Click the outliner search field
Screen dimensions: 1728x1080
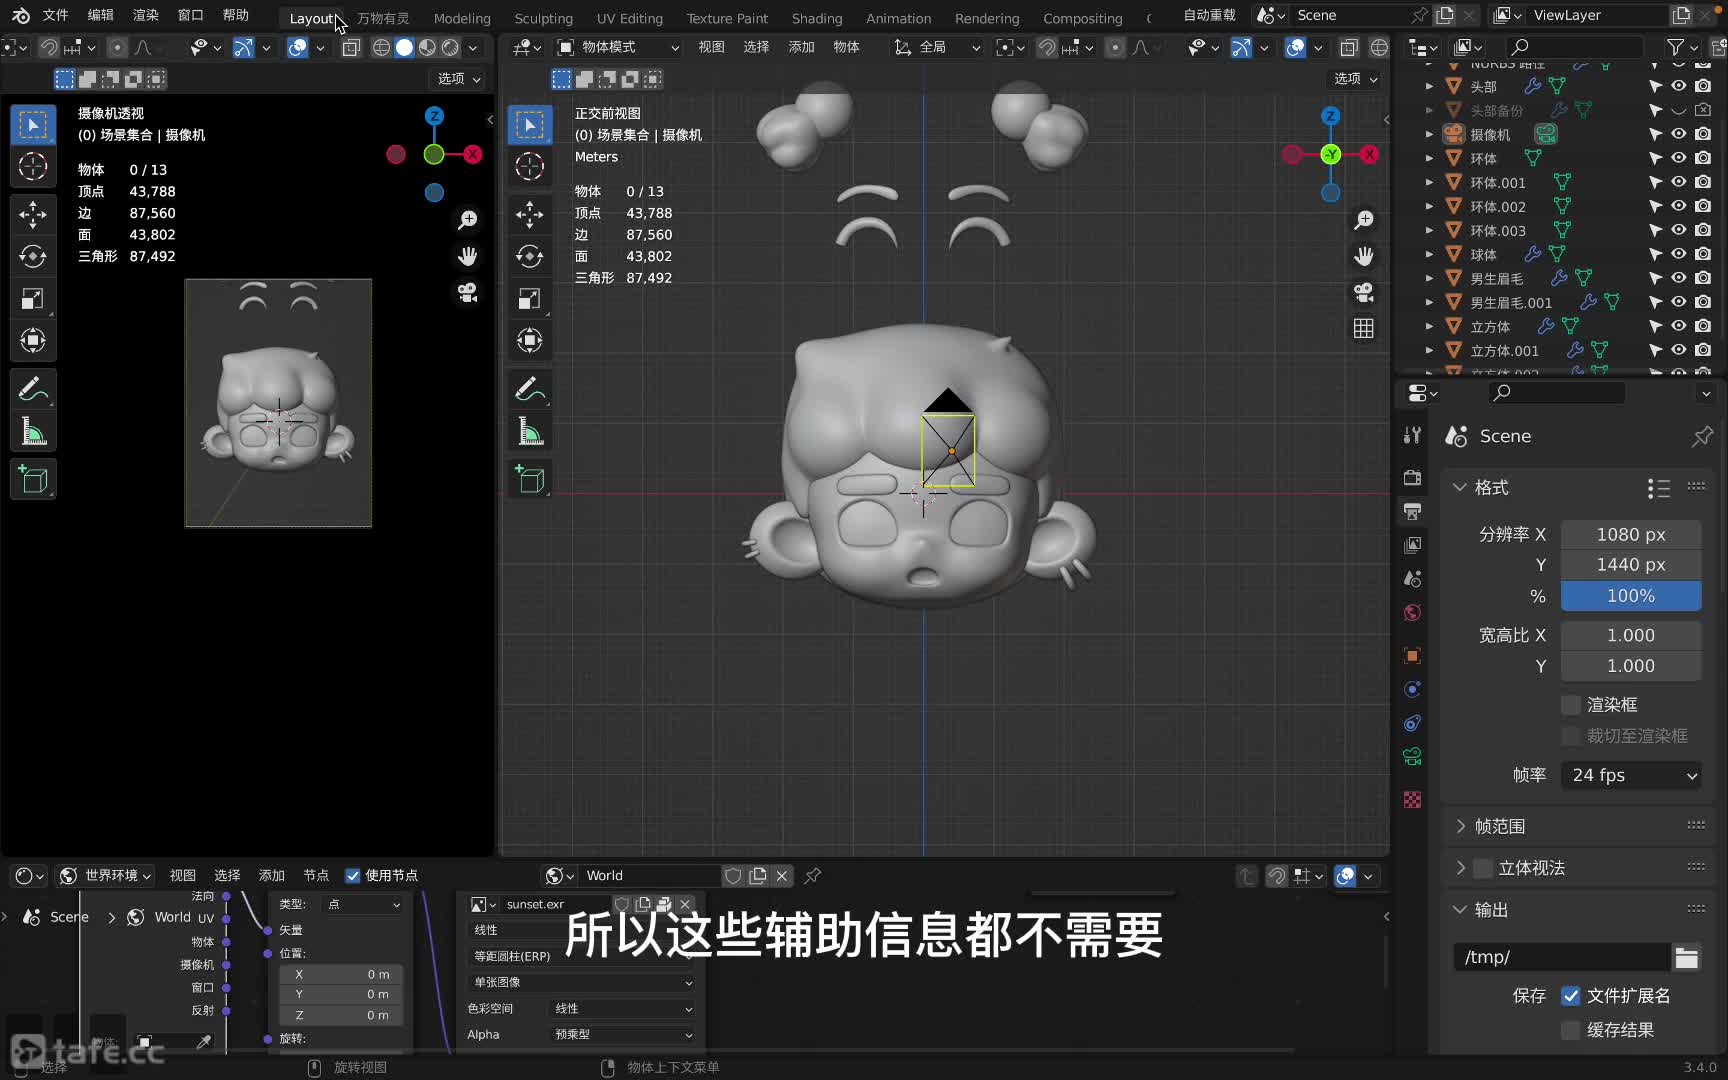coord(1576,47)
